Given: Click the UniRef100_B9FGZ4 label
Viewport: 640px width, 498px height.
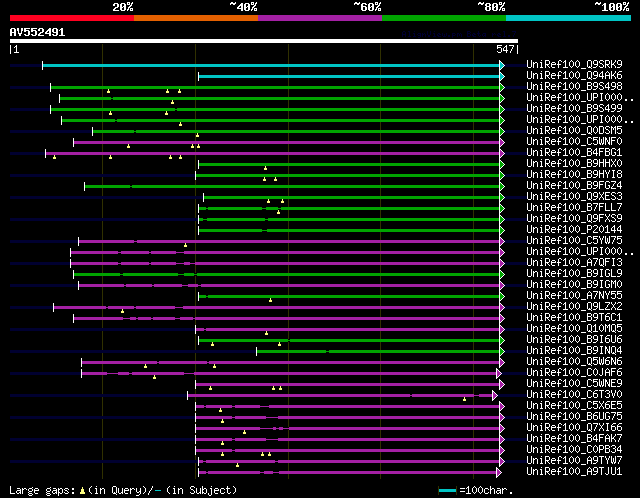Looking at the screenshot, I should pyautogui.click(x=574, y=186).
